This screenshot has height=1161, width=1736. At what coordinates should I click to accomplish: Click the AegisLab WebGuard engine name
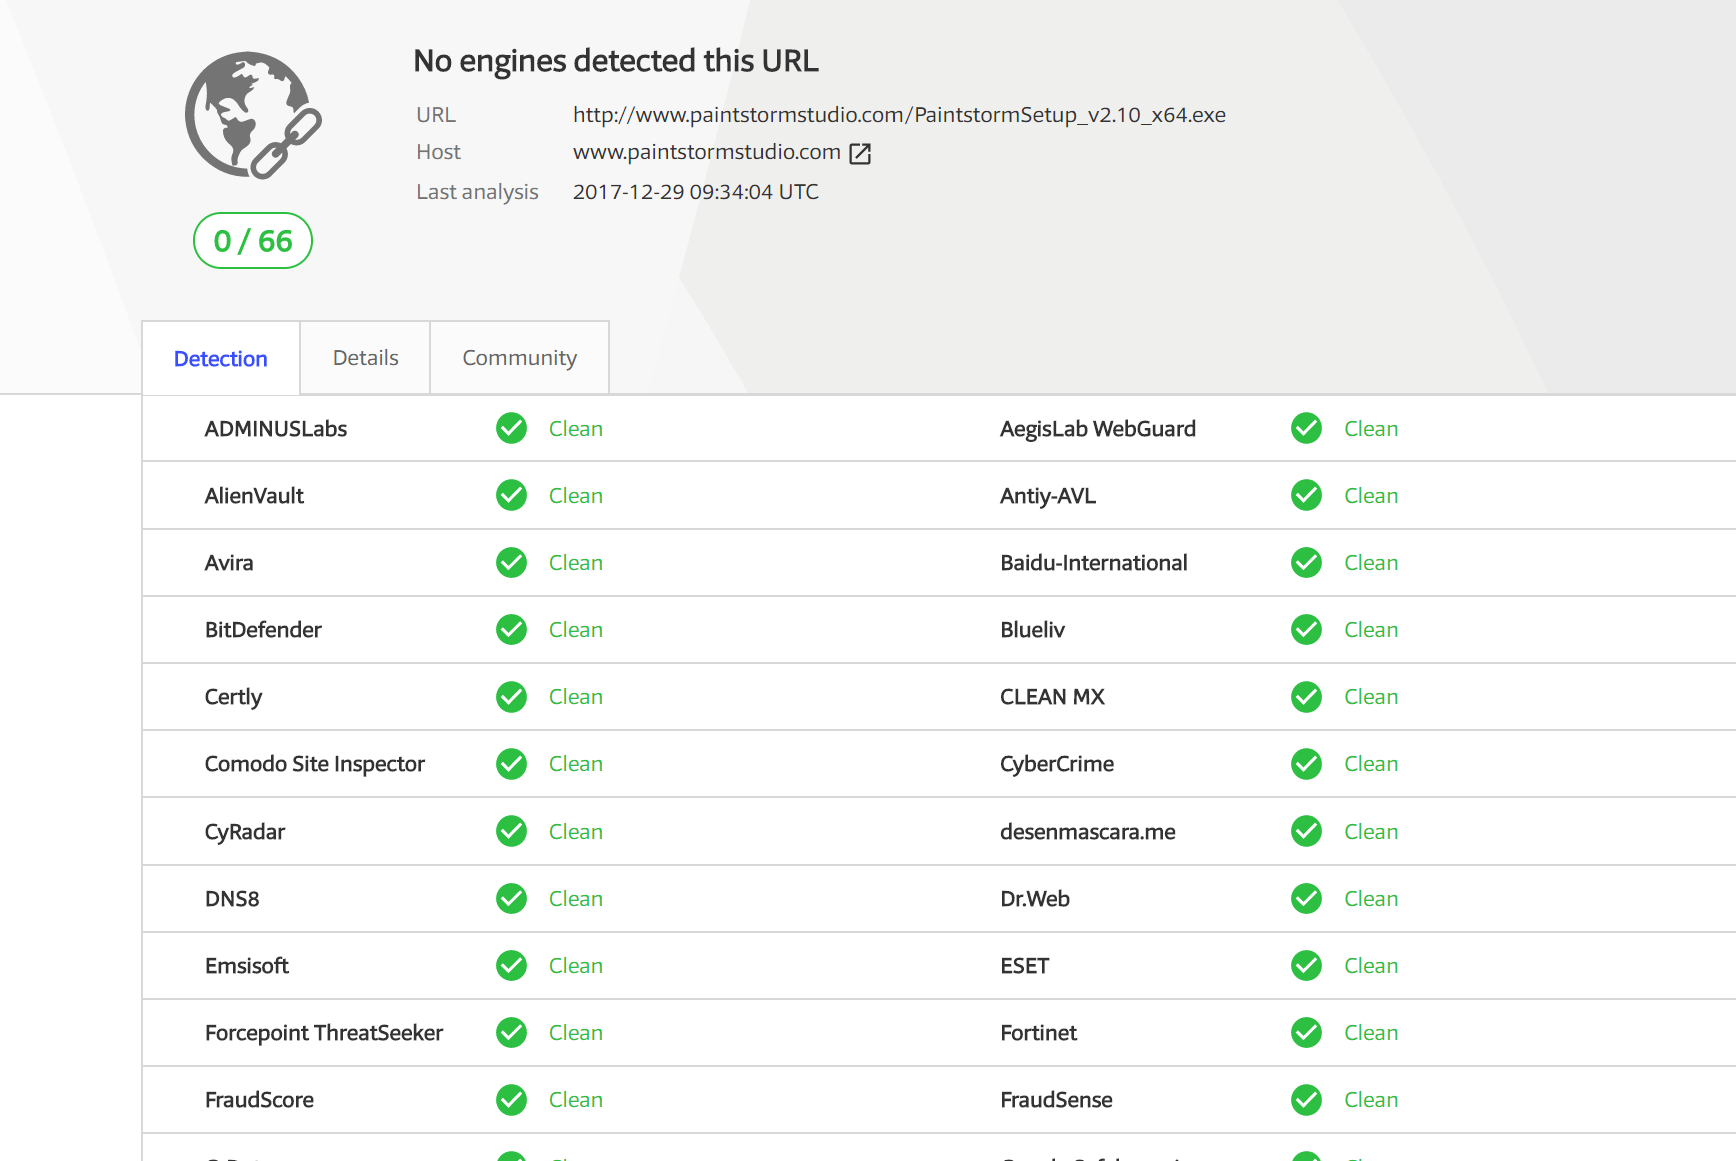tap(1098, 429)
